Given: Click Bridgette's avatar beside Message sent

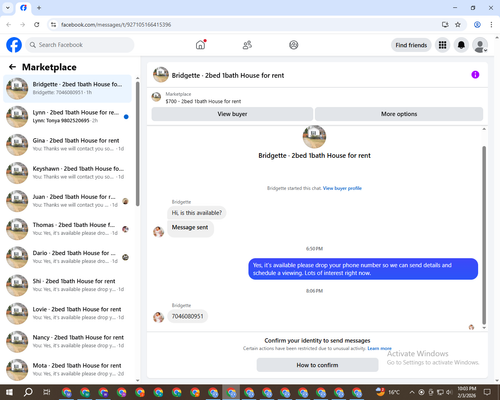Looking at the screenshot, I should pos(158,231).
